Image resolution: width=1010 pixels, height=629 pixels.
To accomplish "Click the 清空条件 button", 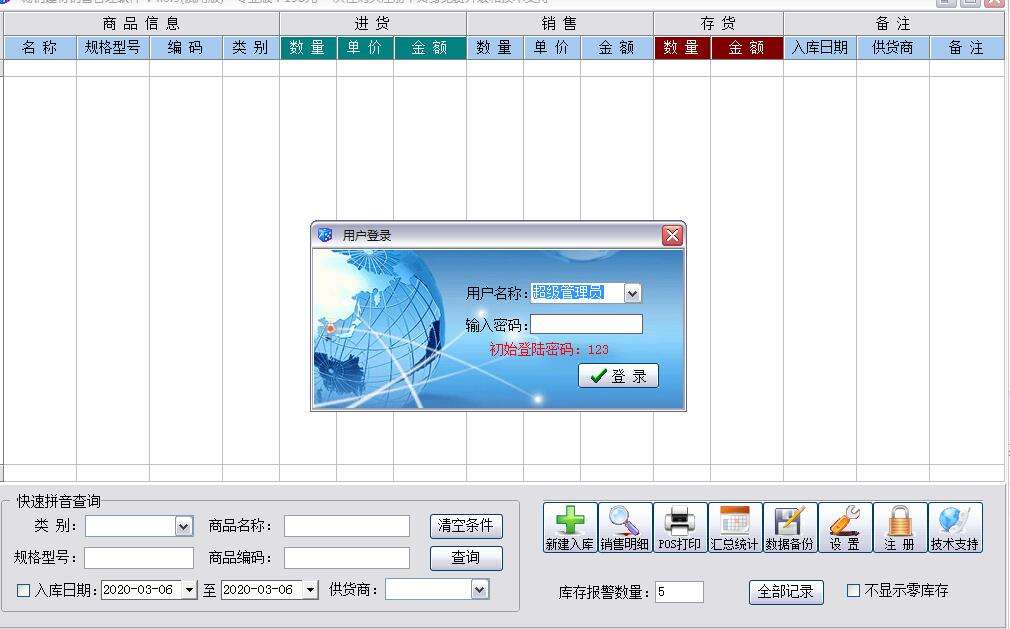I will [466, 525].
